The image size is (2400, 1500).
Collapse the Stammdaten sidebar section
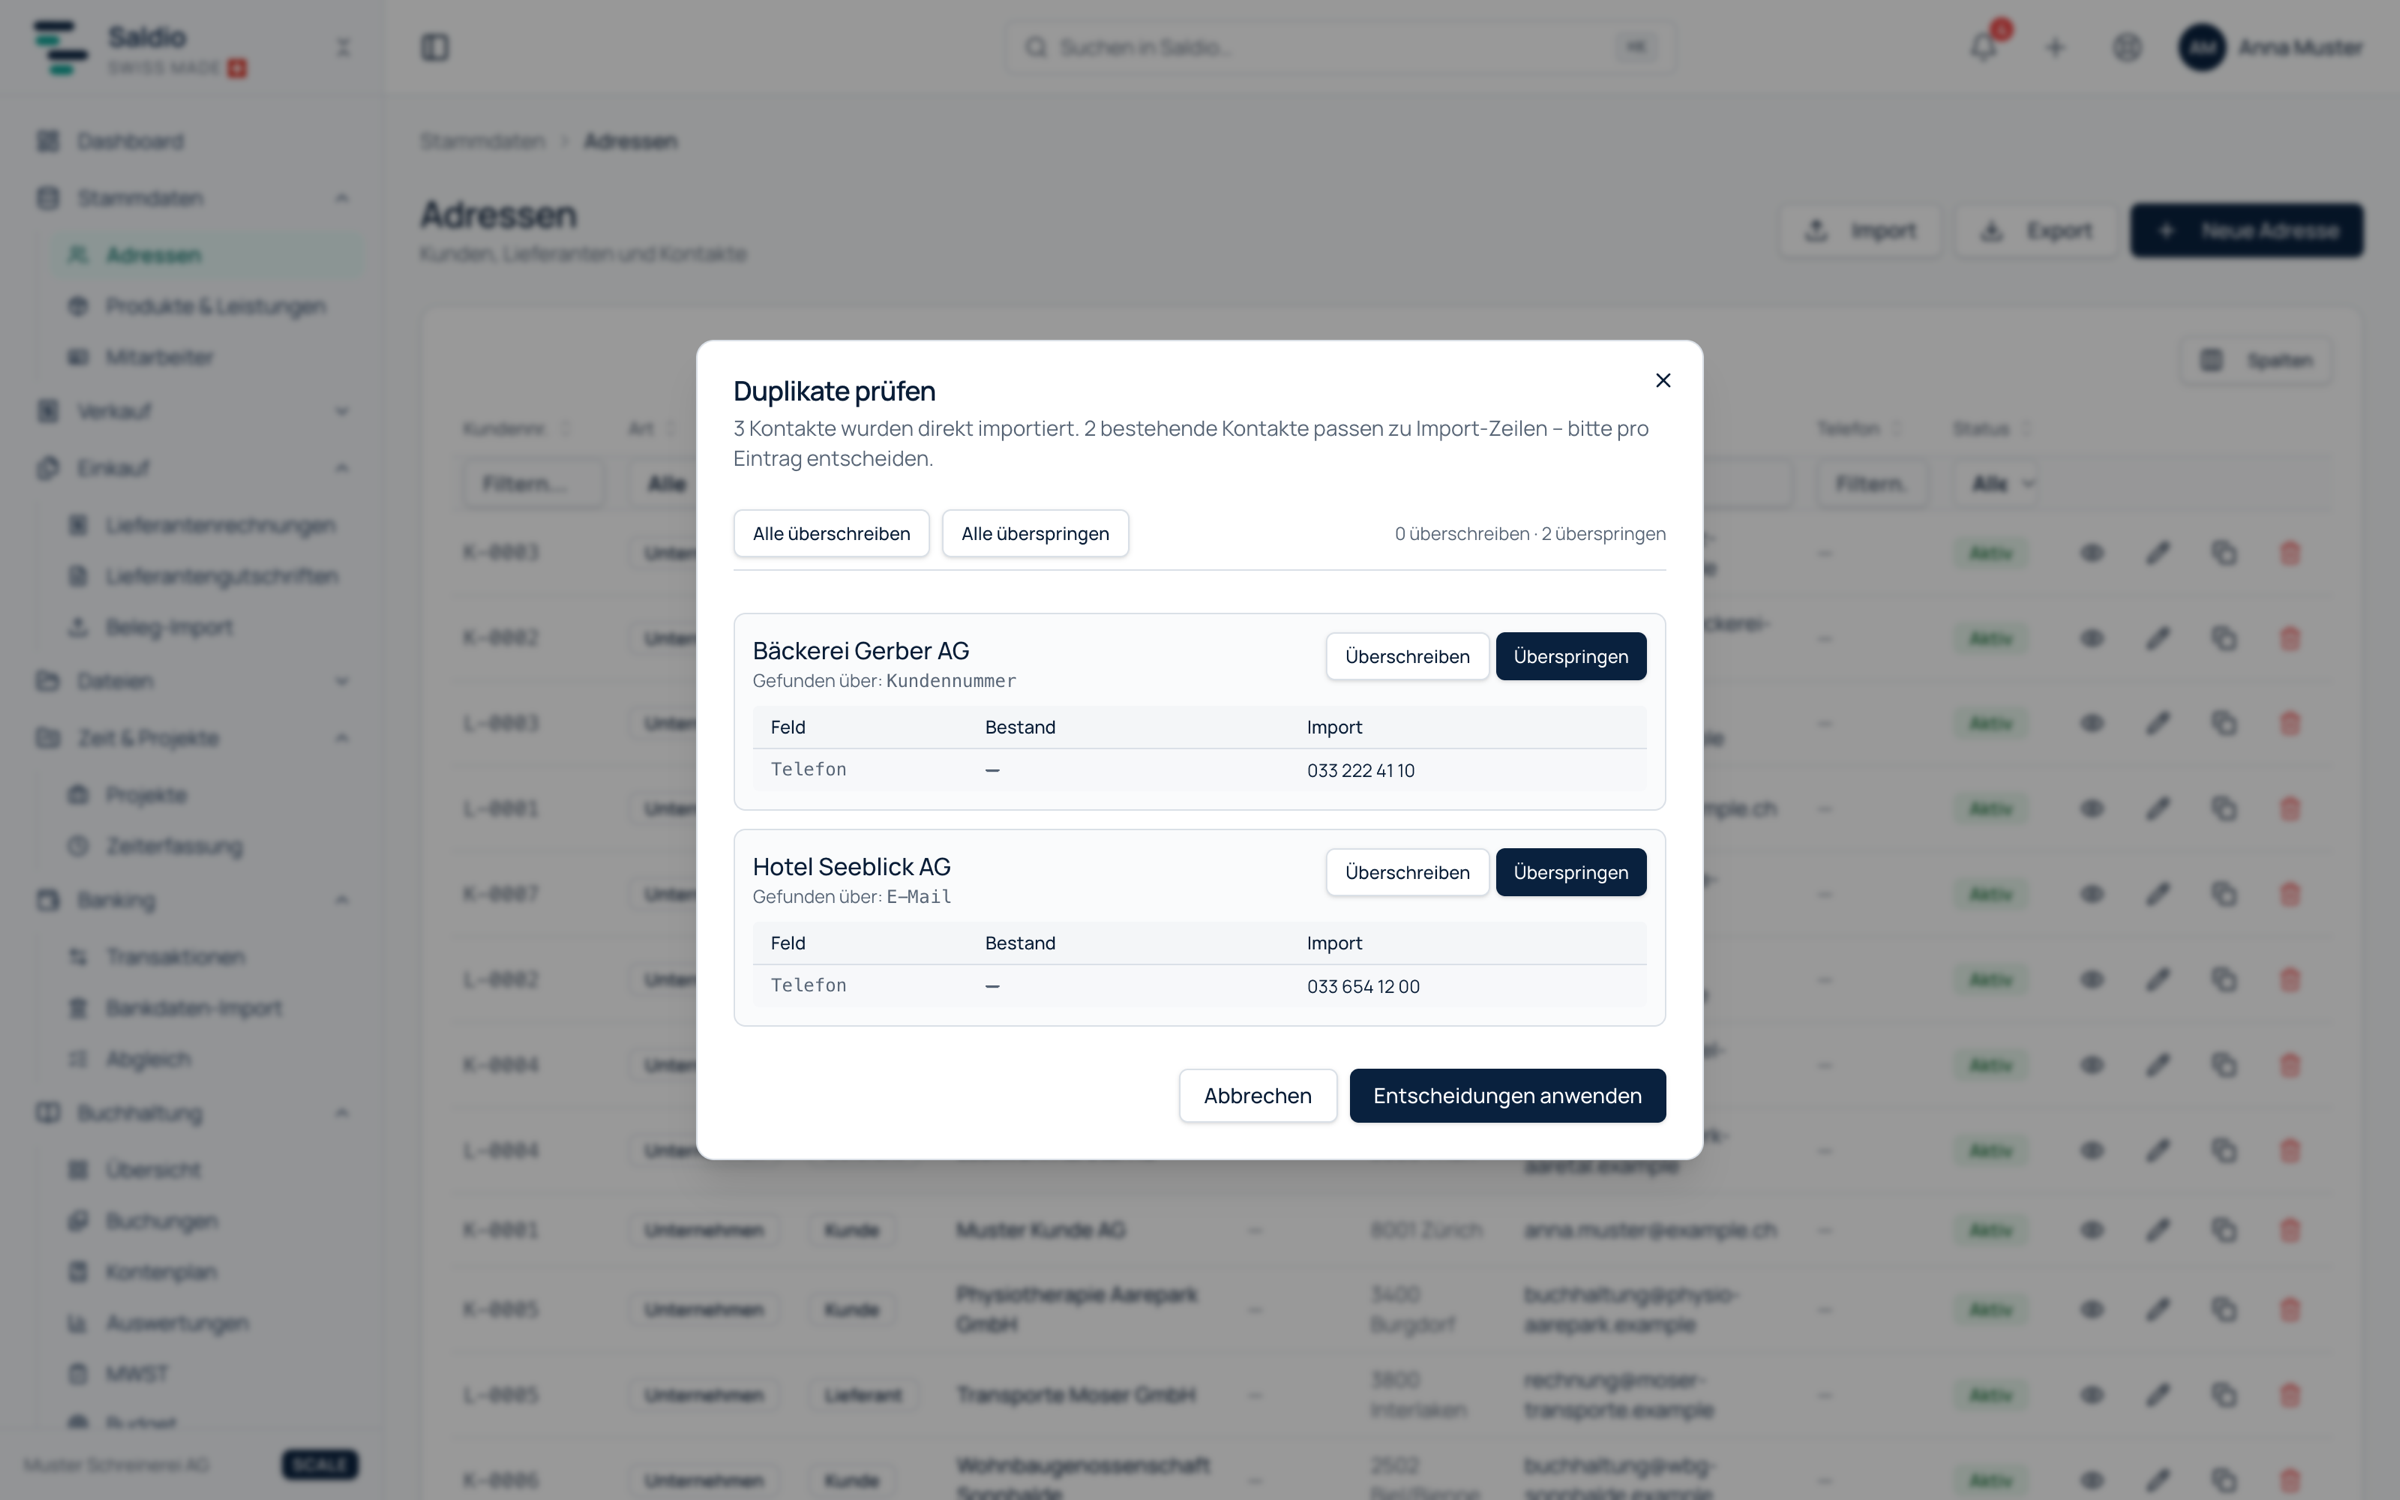pos(342,198)
